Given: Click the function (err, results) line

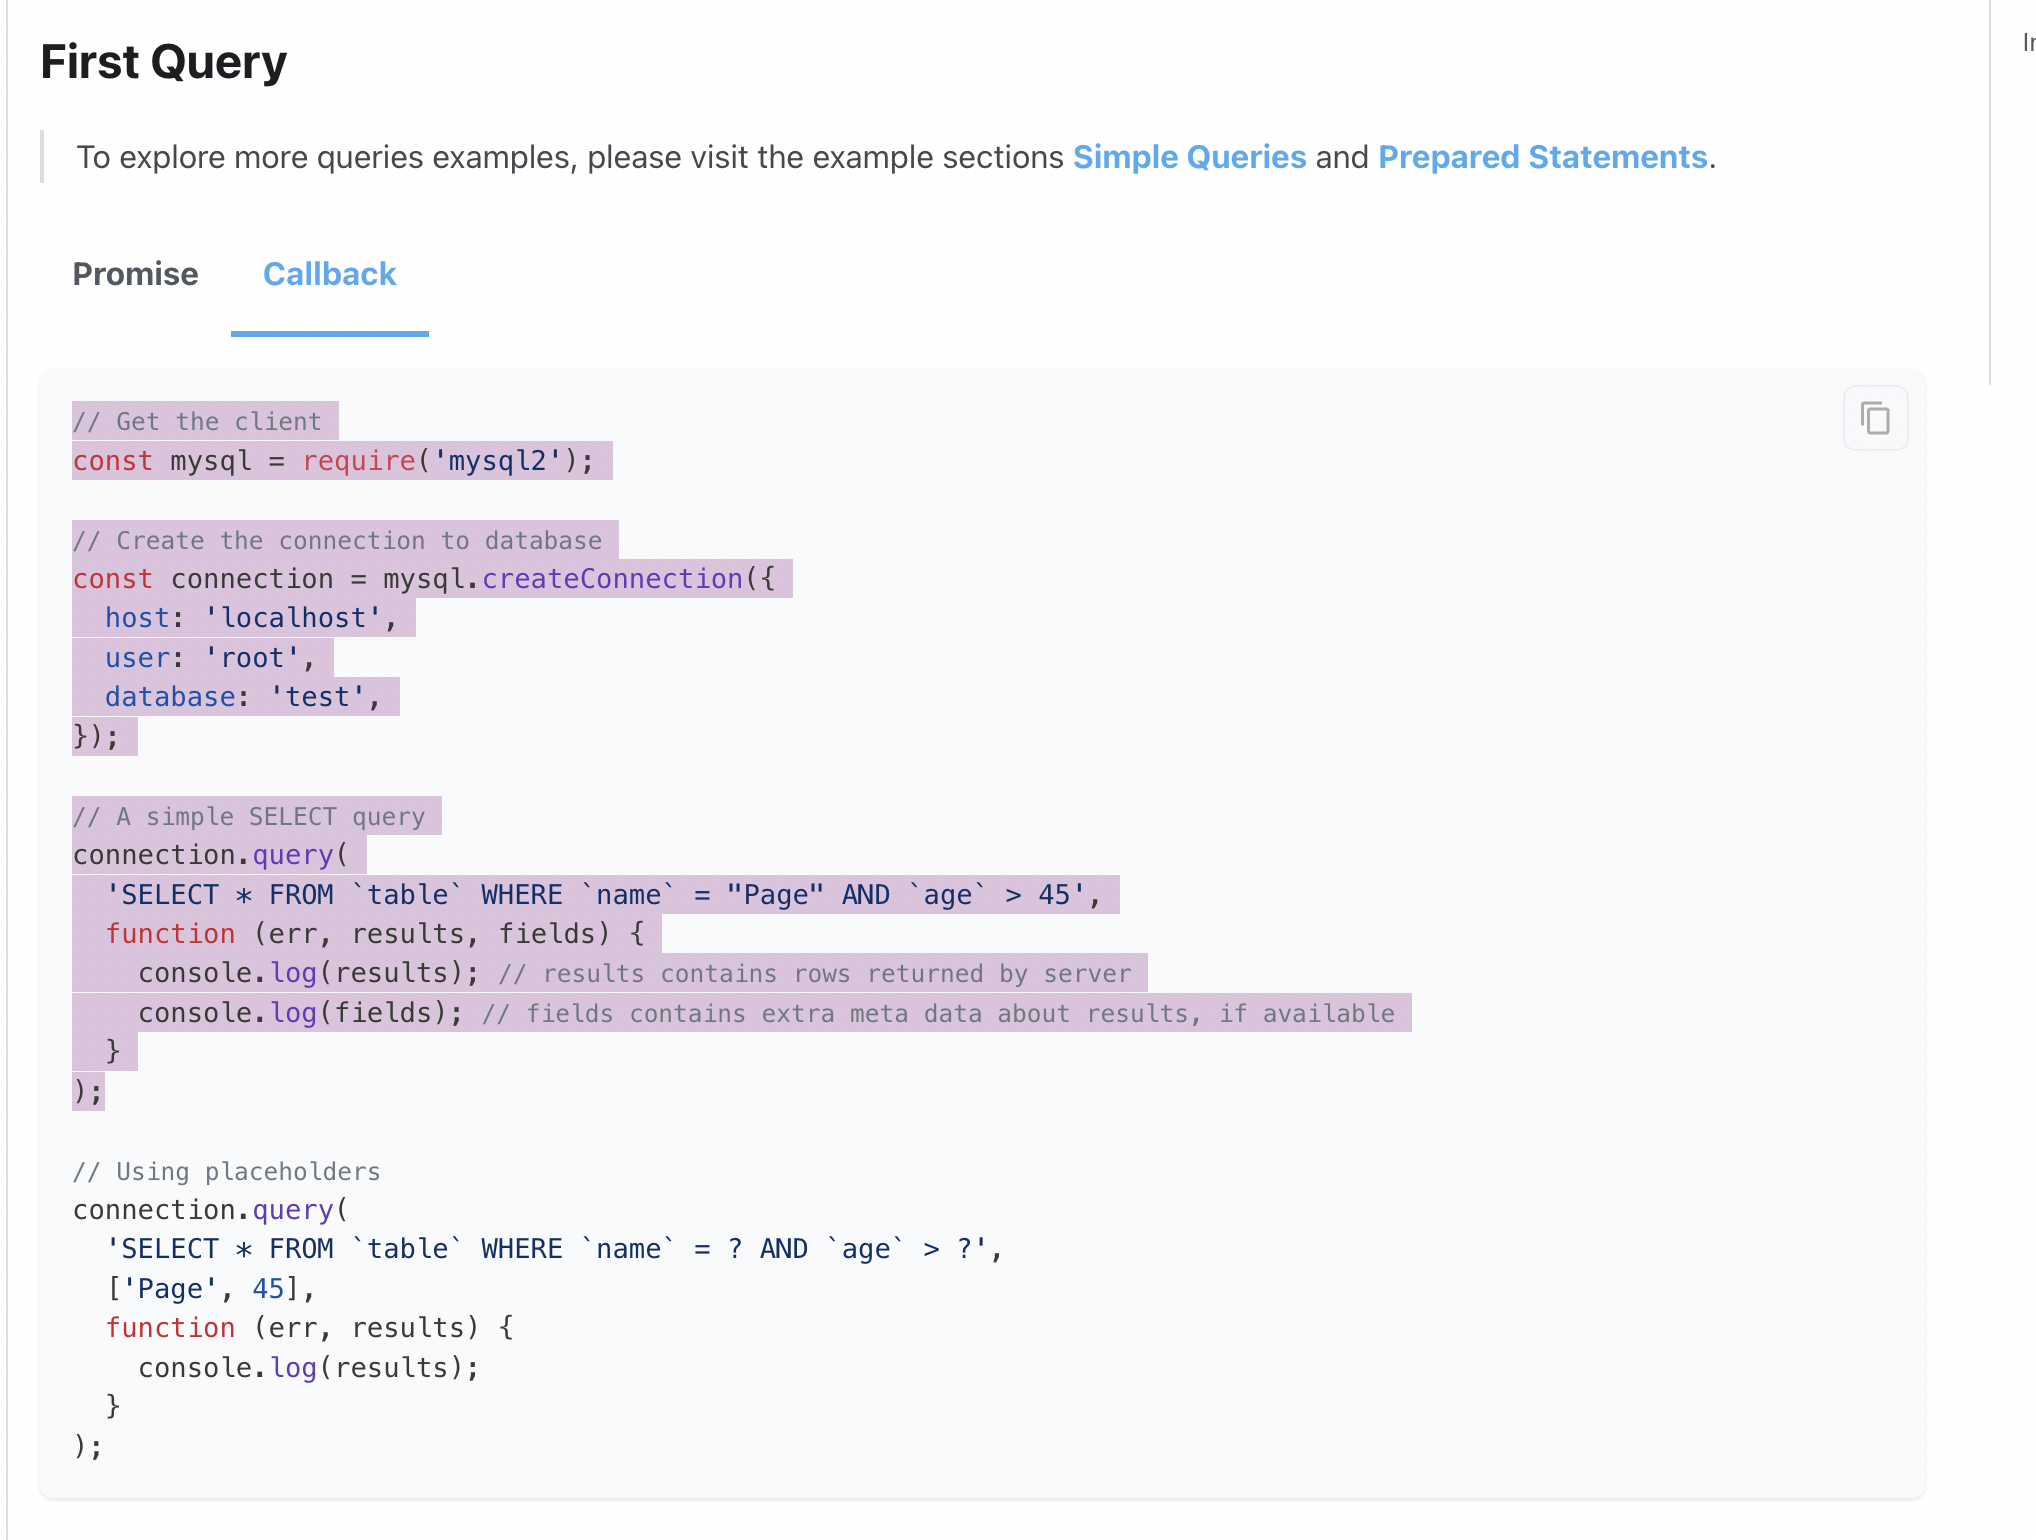Looking at the screenshot, I should pos(310,1328).
